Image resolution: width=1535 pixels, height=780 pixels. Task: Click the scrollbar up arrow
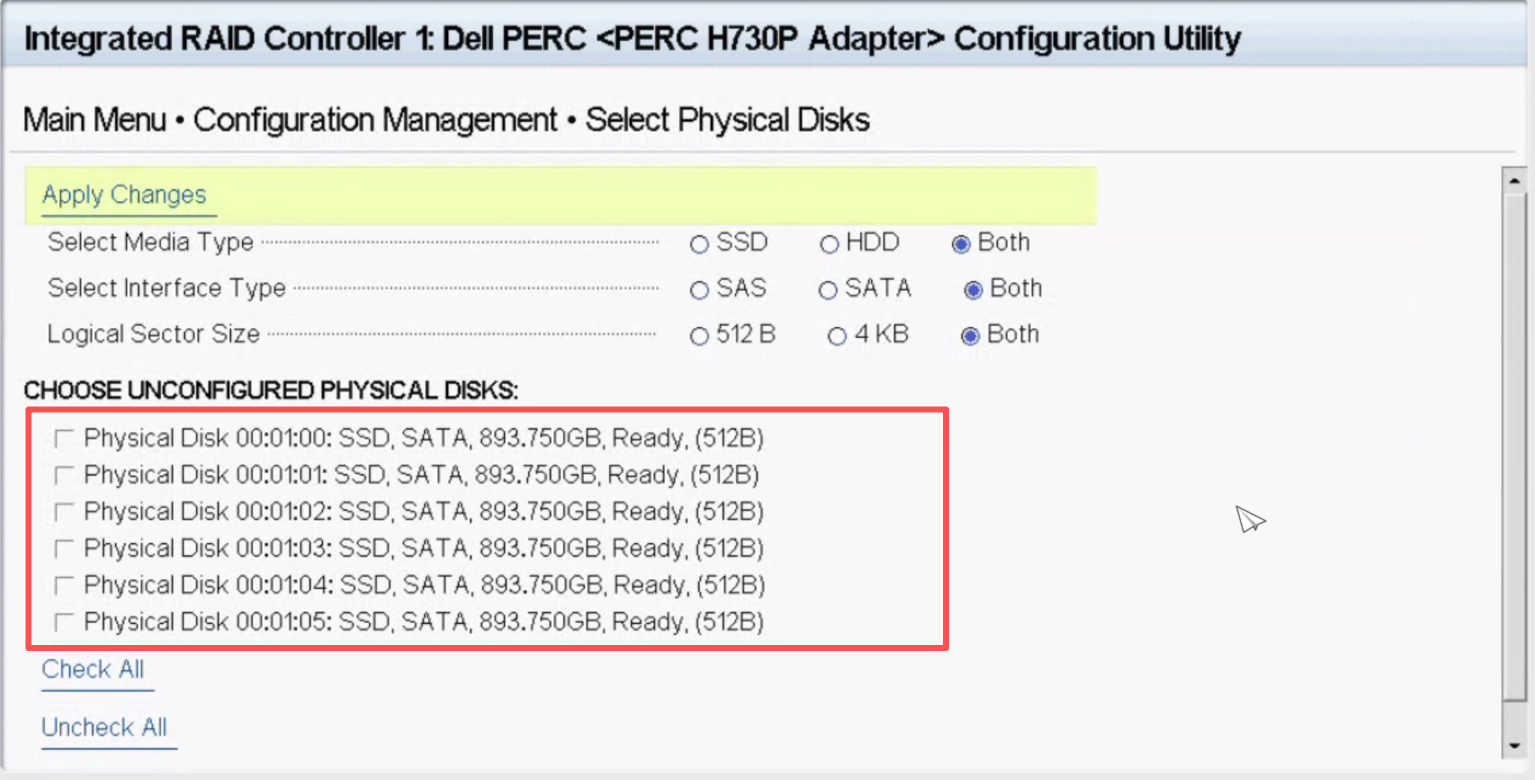pos(1514,181)
